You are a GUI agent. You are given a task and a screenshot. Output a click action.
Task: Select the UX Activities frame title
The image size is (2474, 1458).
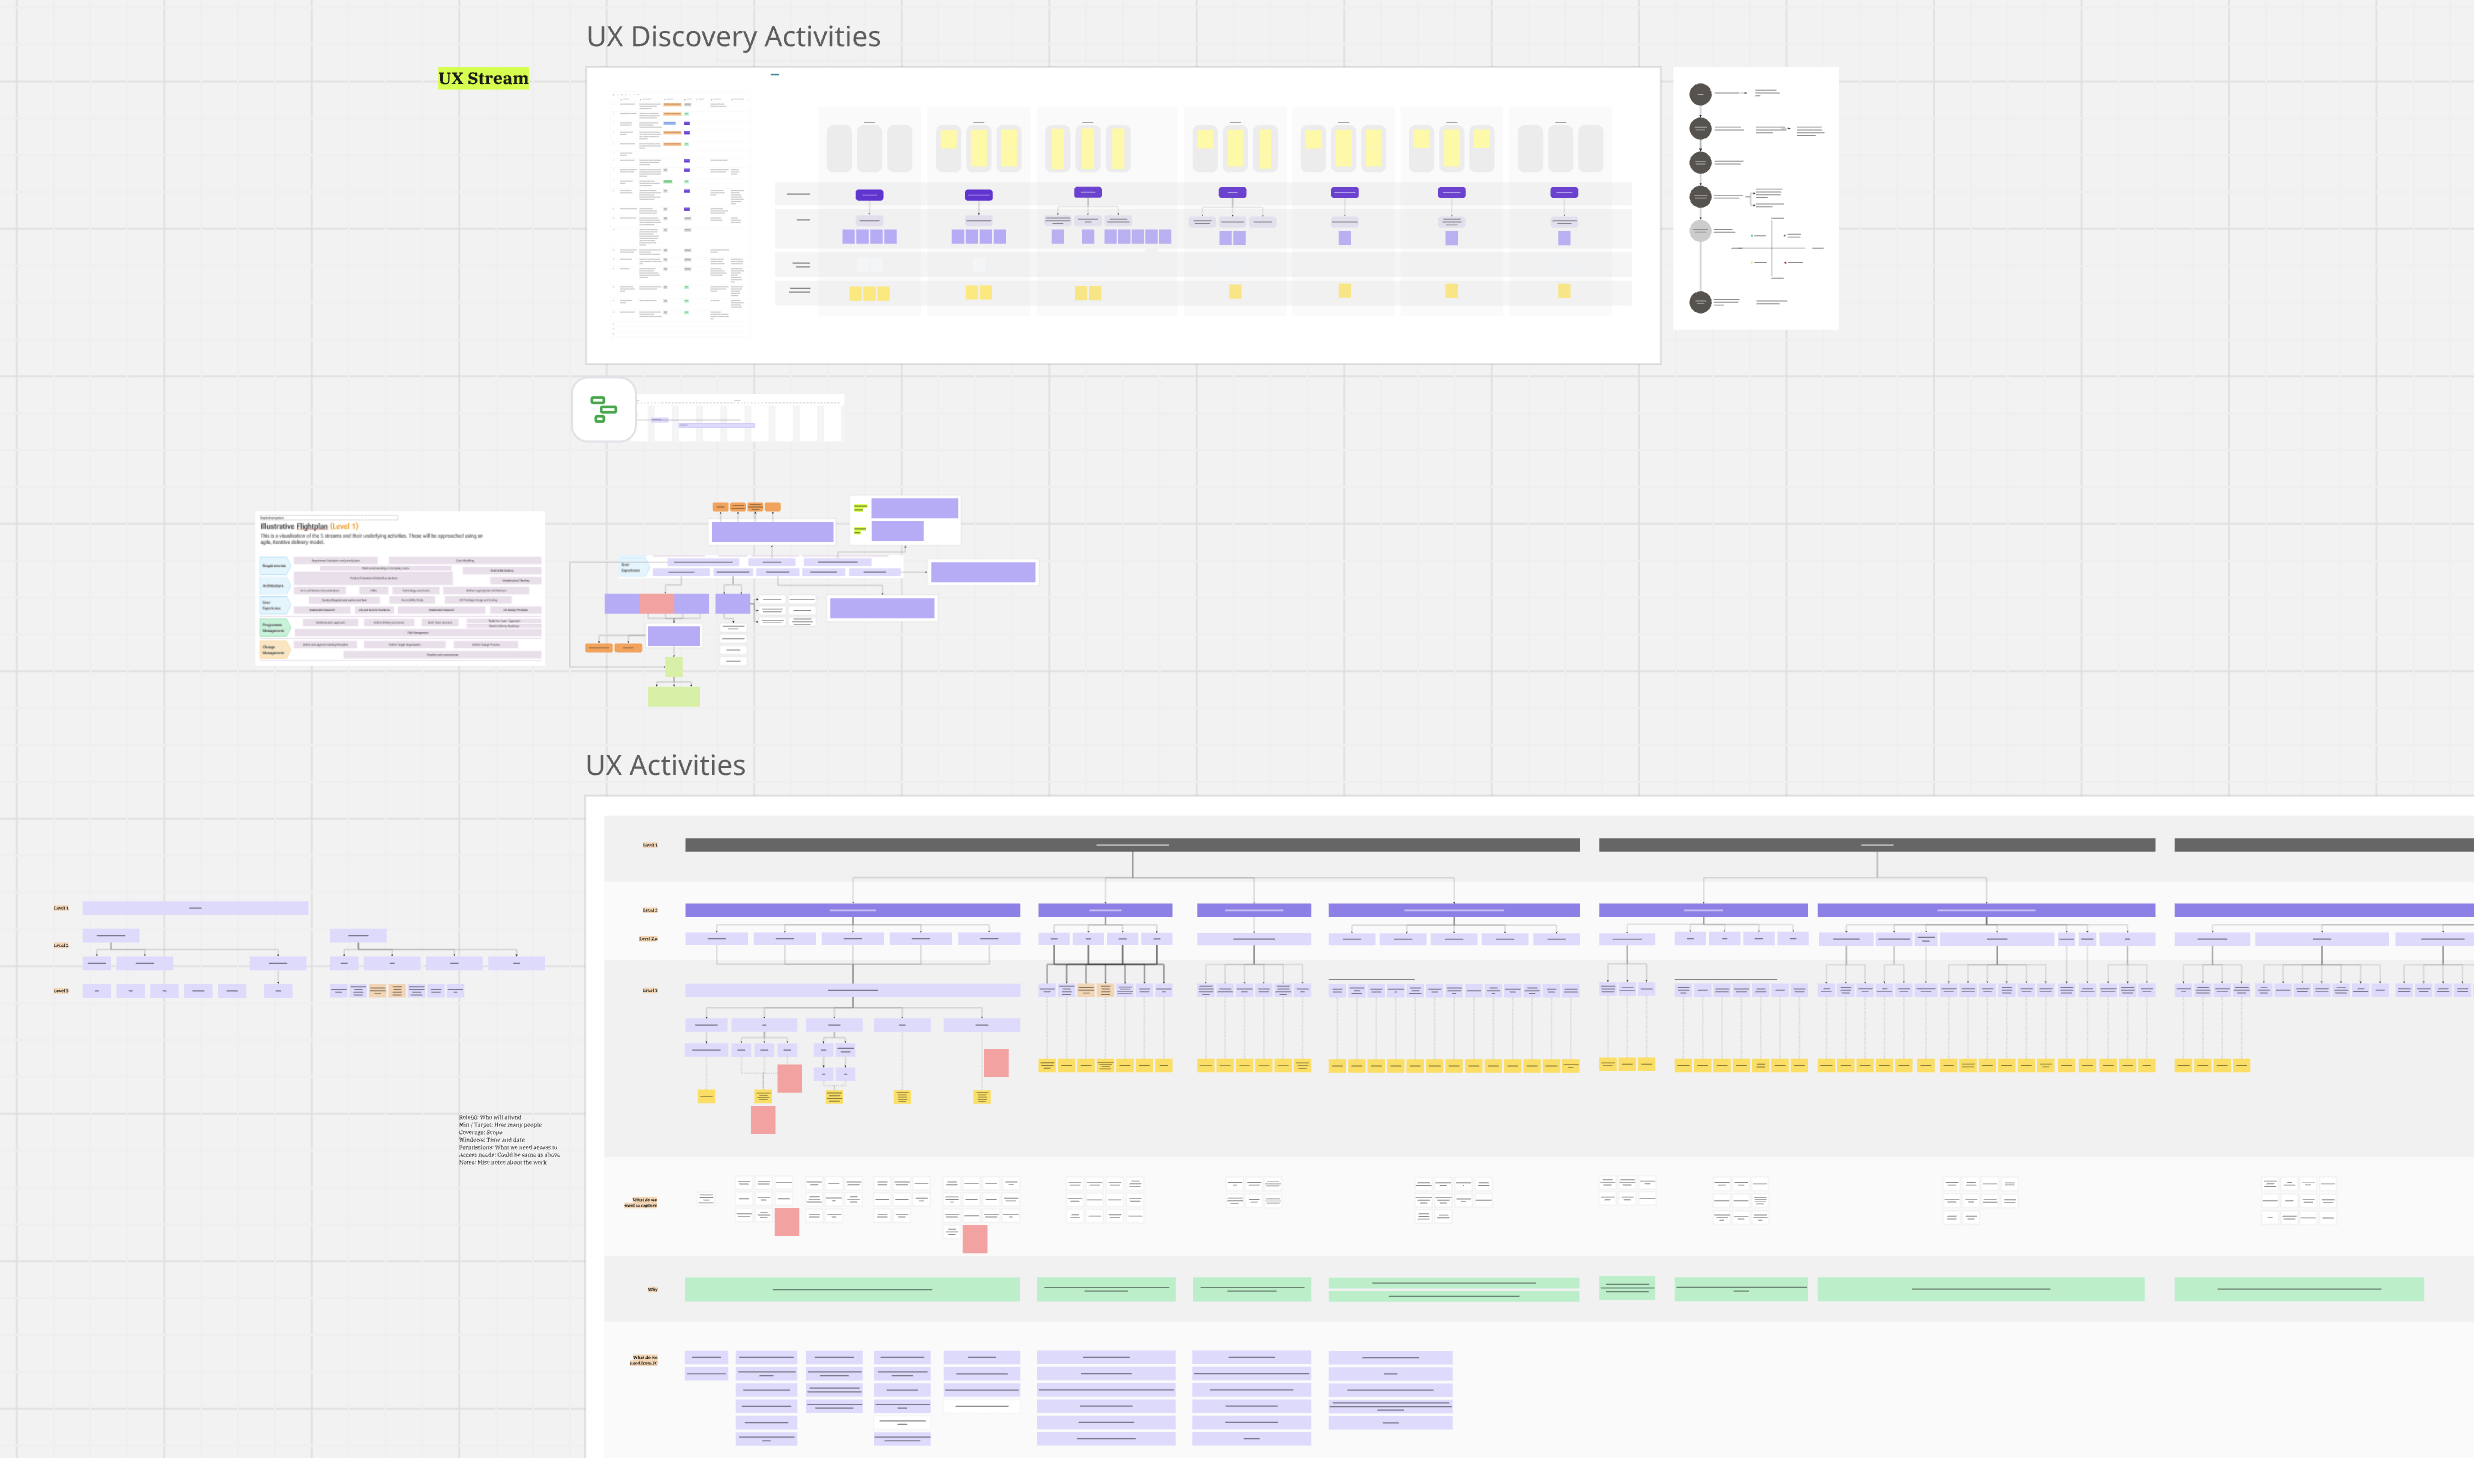coord(666,764)
